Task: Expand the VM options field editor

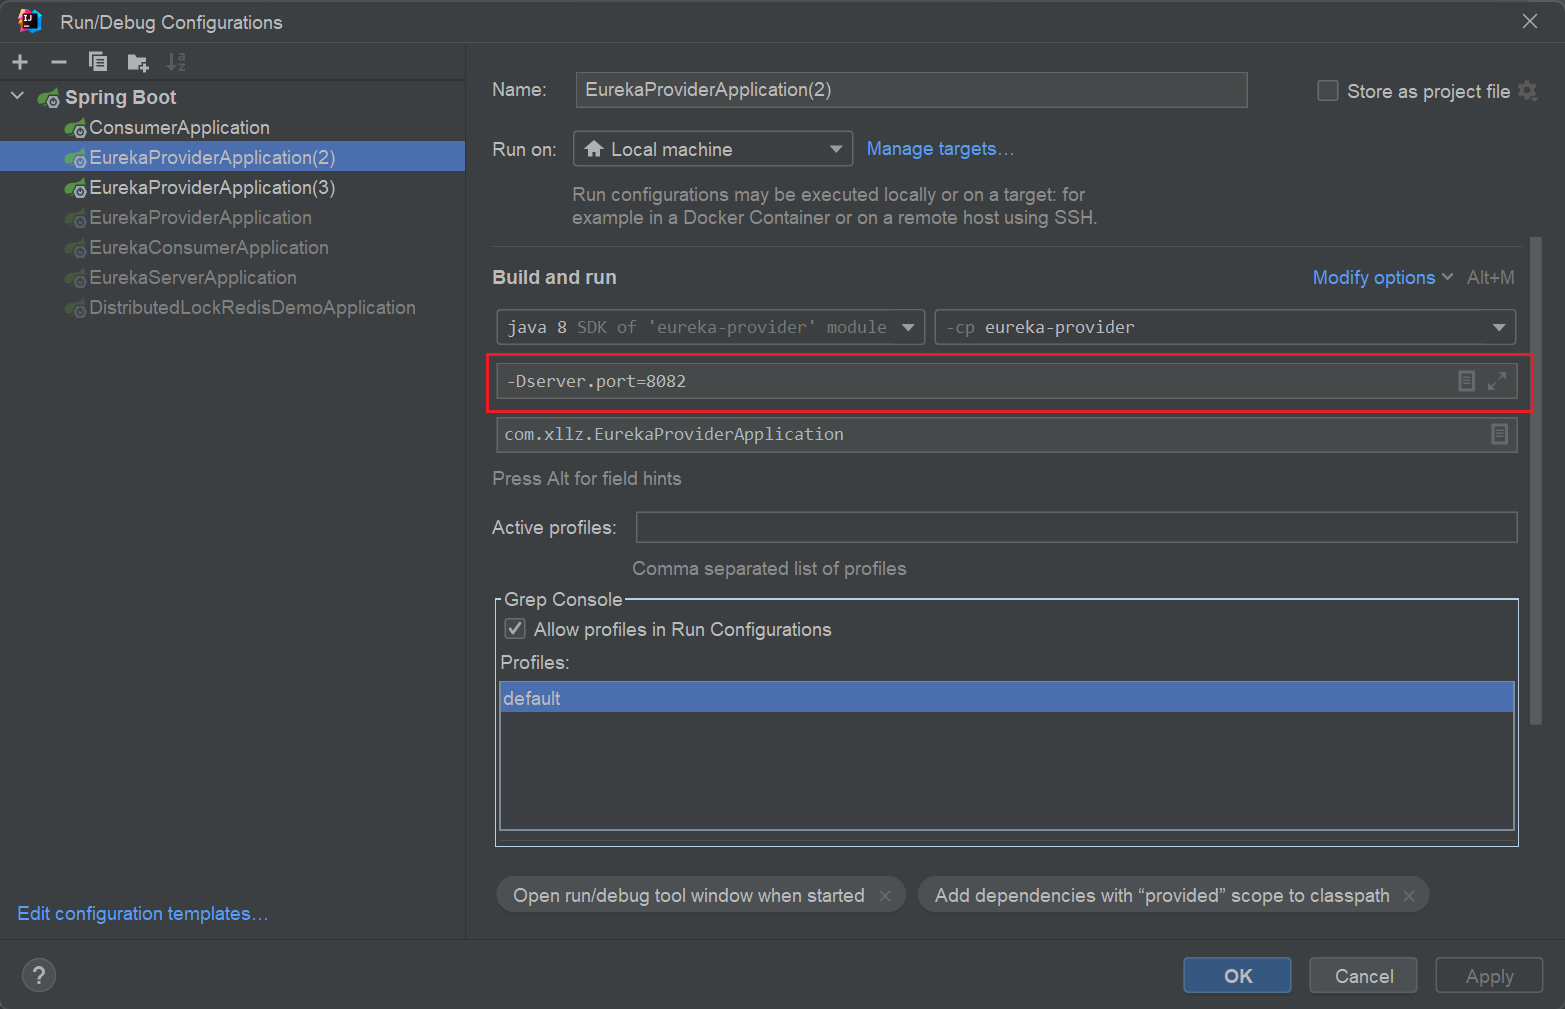Action: 1497,381
